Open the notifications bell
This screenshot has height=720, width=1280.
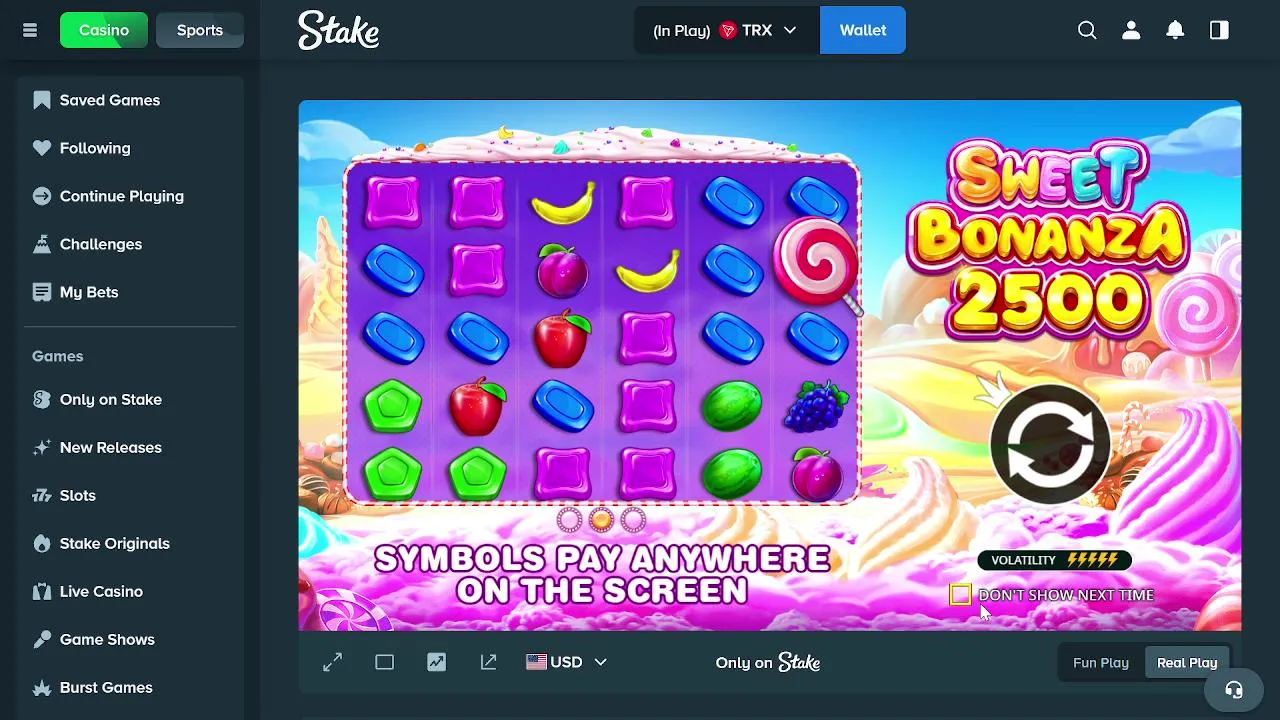[1175, 30]
